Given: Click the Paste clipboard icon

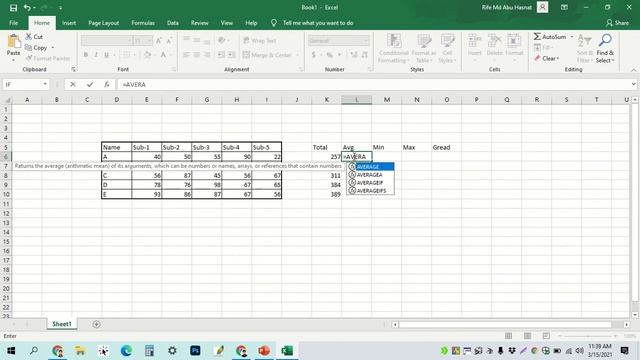Looking at the screenshot, I should [13, 41].
